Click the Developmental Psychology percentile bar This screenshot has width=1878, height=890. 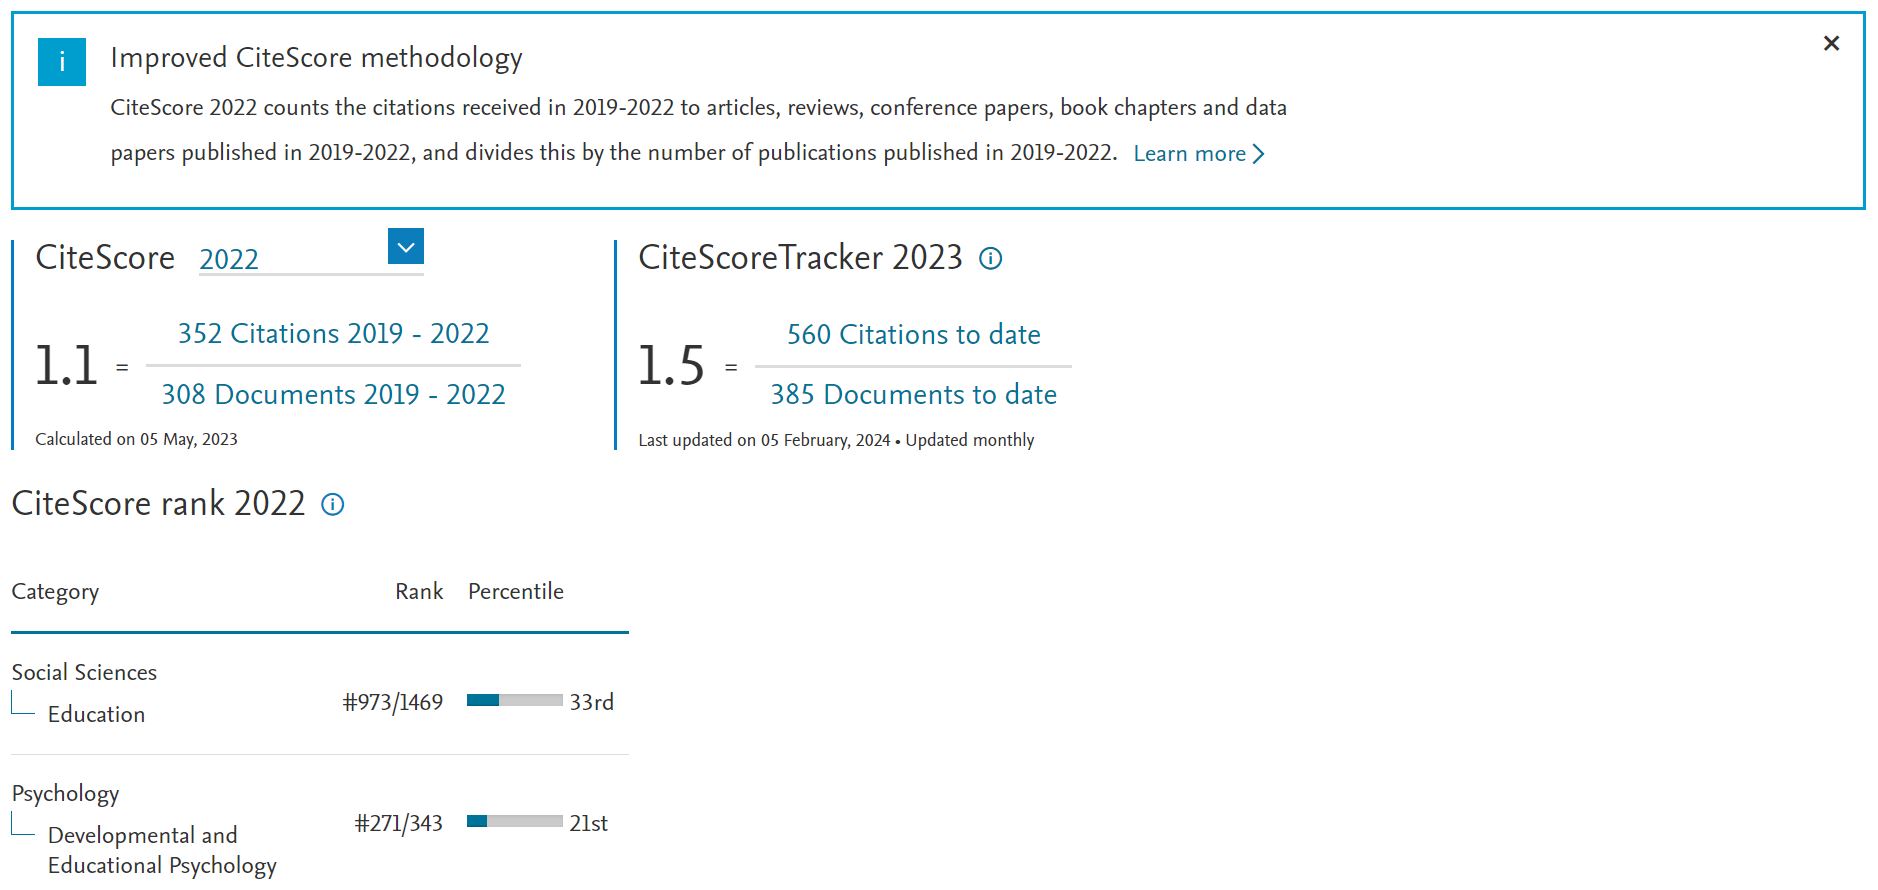point(515,821)
